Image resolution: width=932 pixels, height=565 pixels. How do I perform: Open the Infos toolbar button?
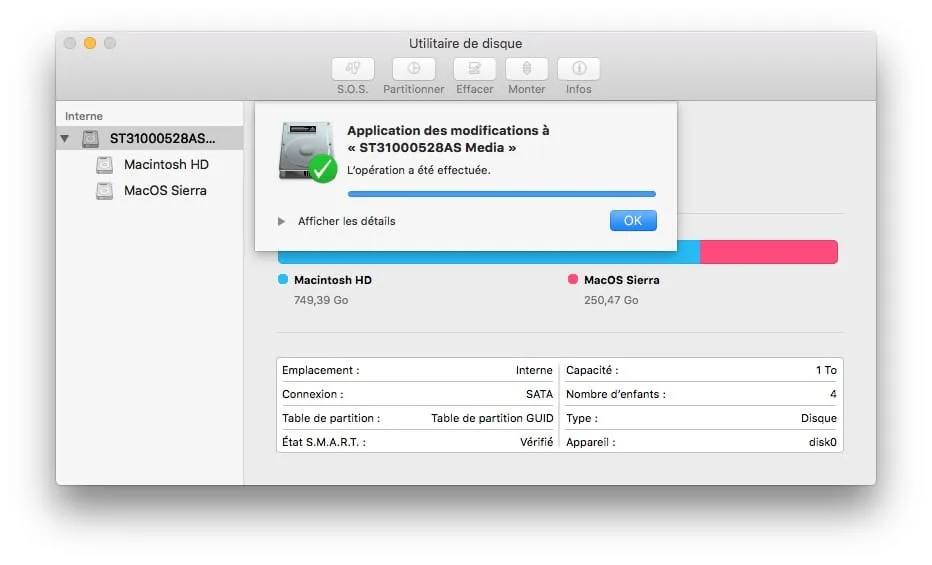(x=579, y=69)
